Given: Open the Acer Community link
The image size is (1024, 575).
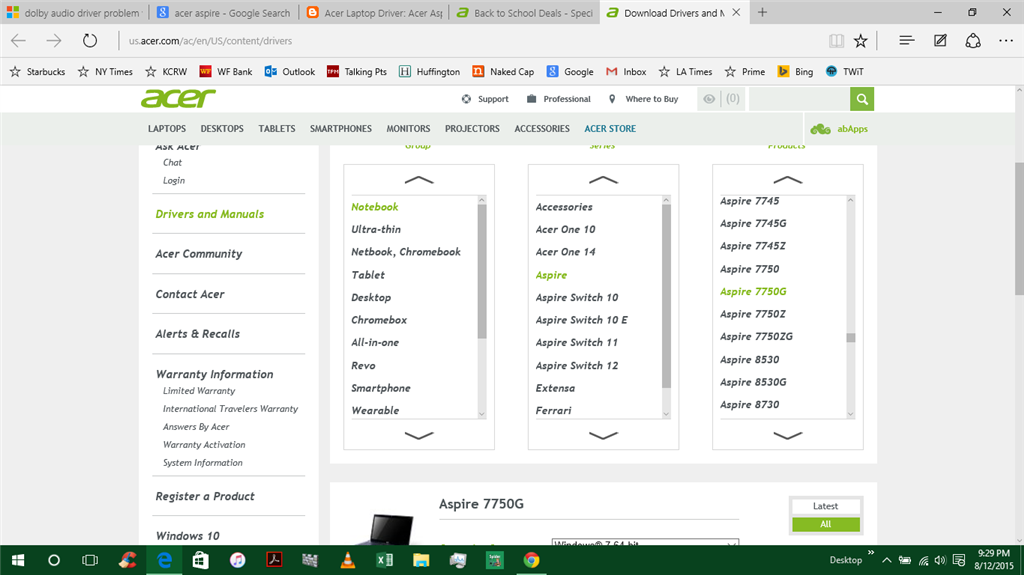Looking at the screenshot, I should pyautogui.click(x=199, y=254).
